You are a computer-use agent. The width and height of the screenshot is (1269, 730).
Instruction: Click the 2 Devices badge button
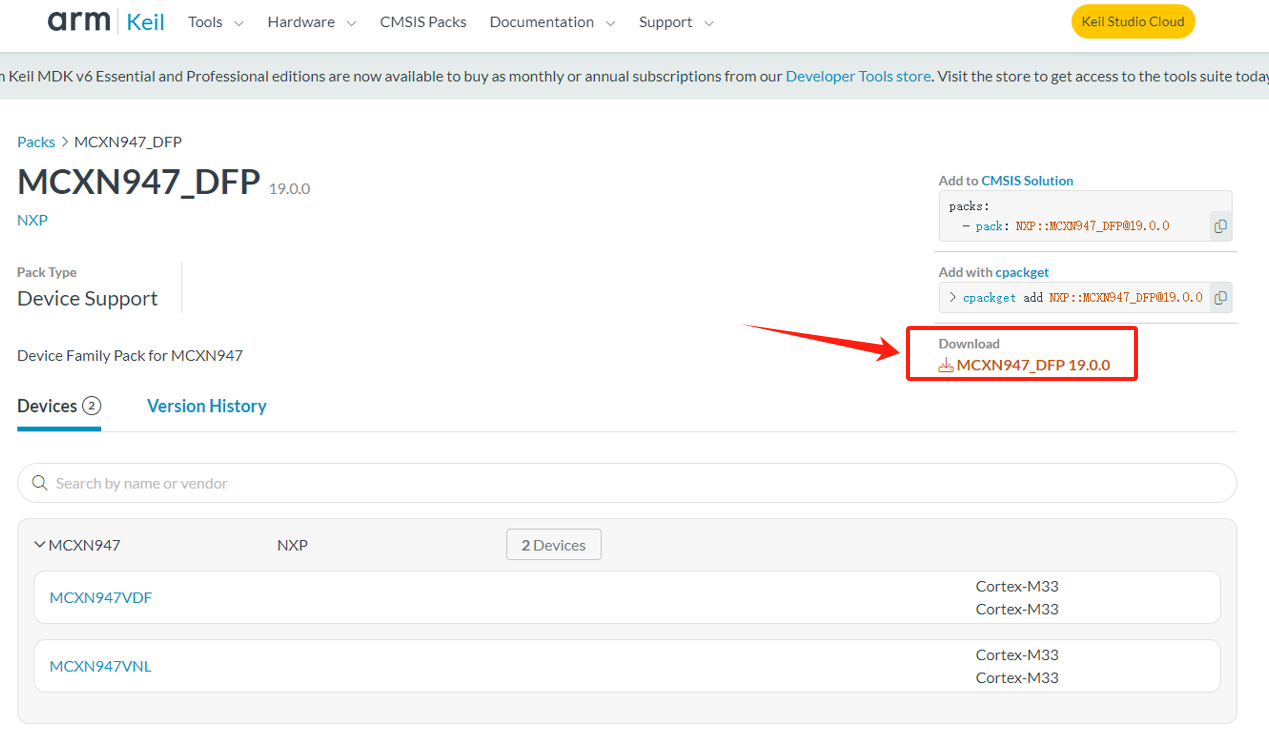[x=553, y=545]
